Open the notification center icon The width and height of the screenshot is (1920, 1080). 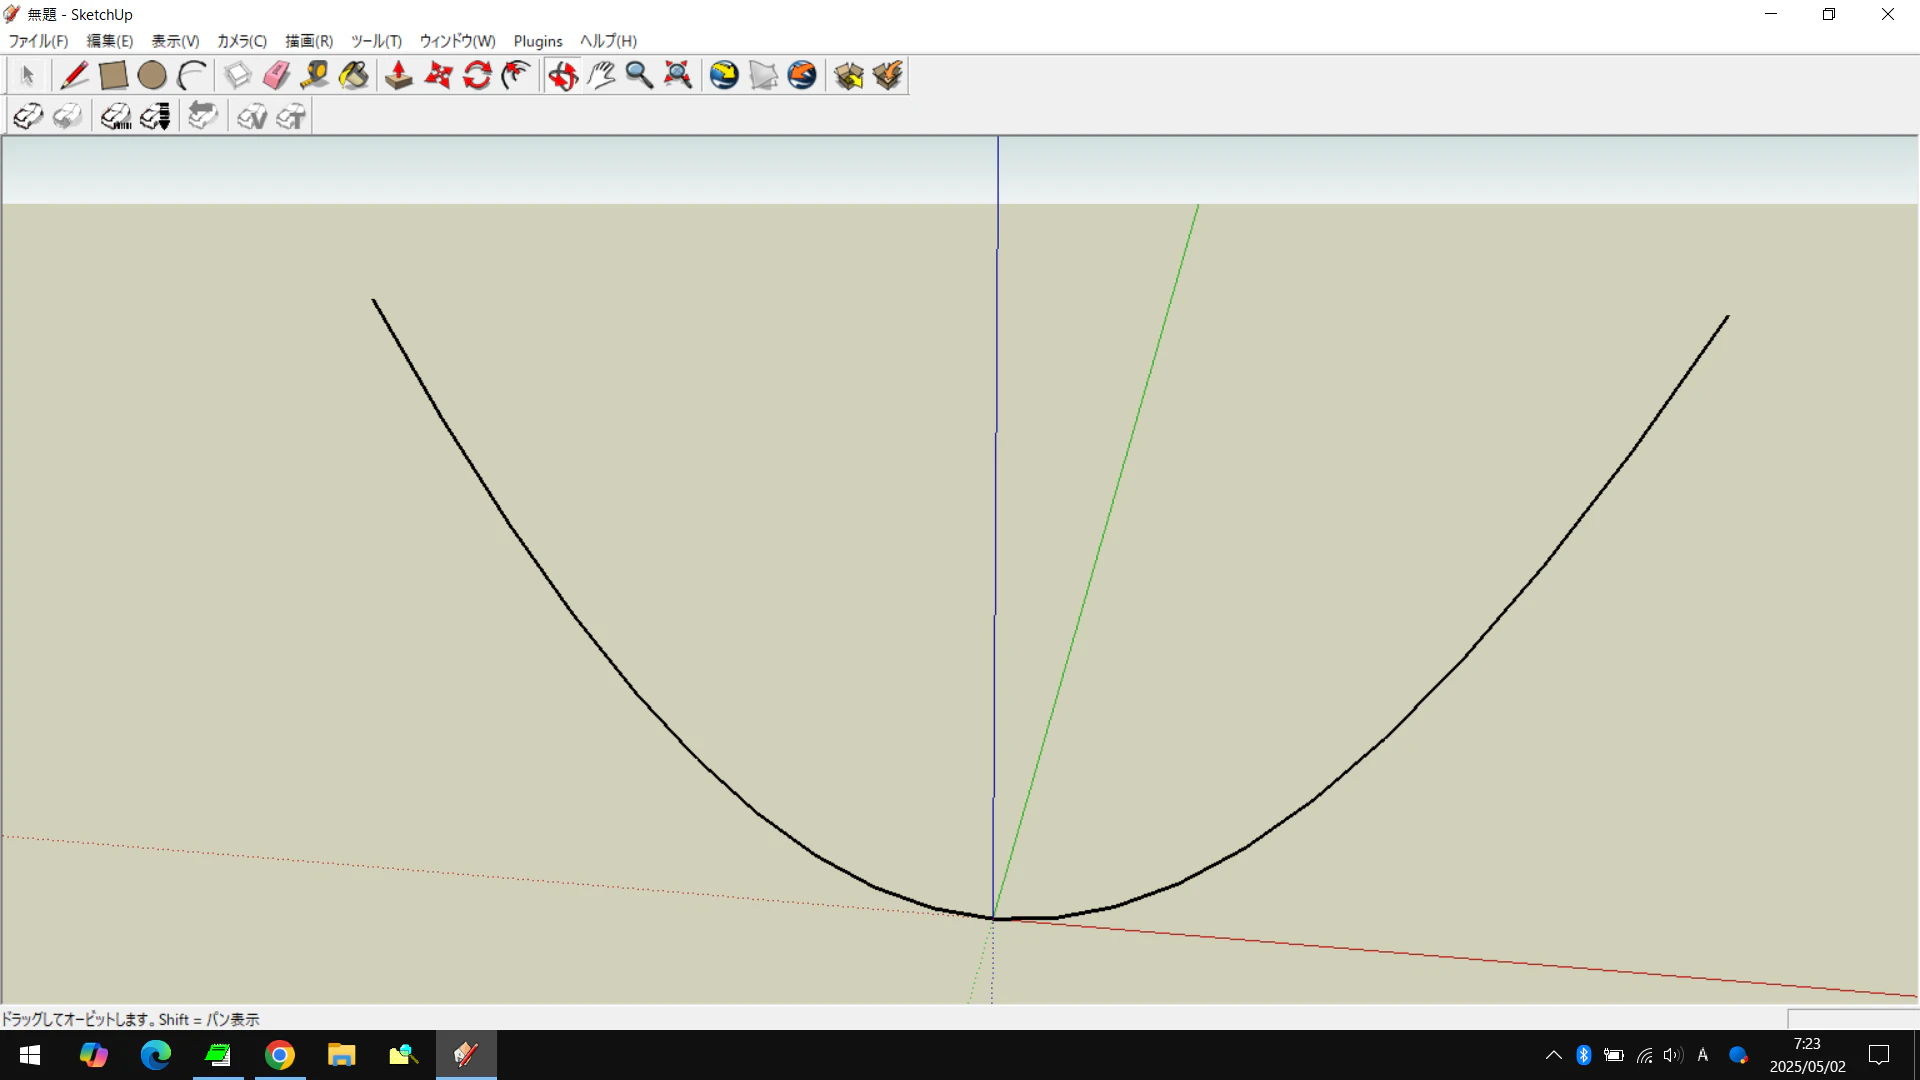pyautogui.click(x=1879, y=1055)
